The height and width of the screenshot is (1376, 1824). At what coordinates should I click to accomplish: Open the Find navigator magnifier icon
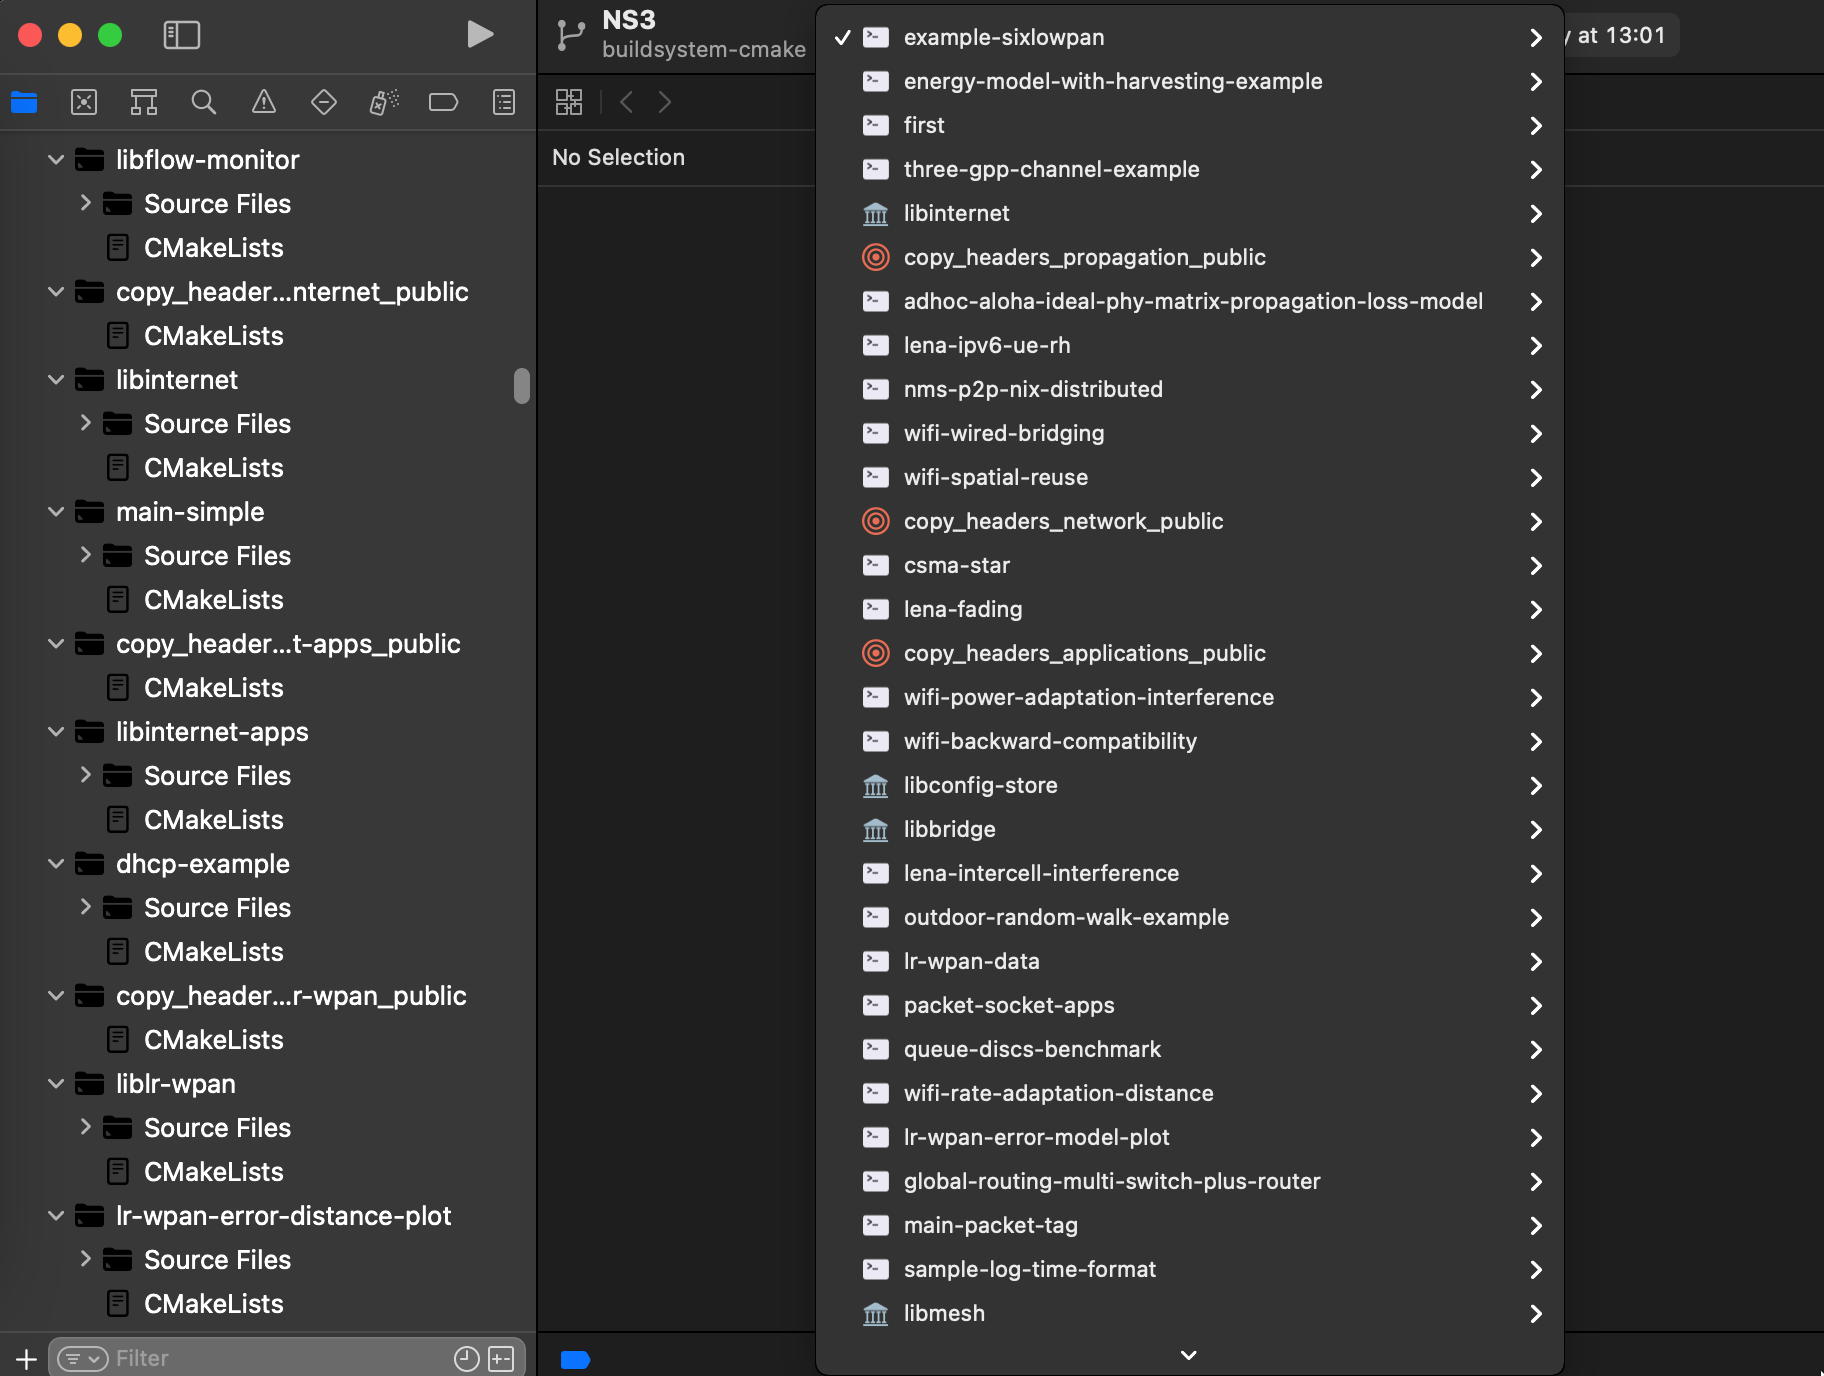click(x=204, y=102)
